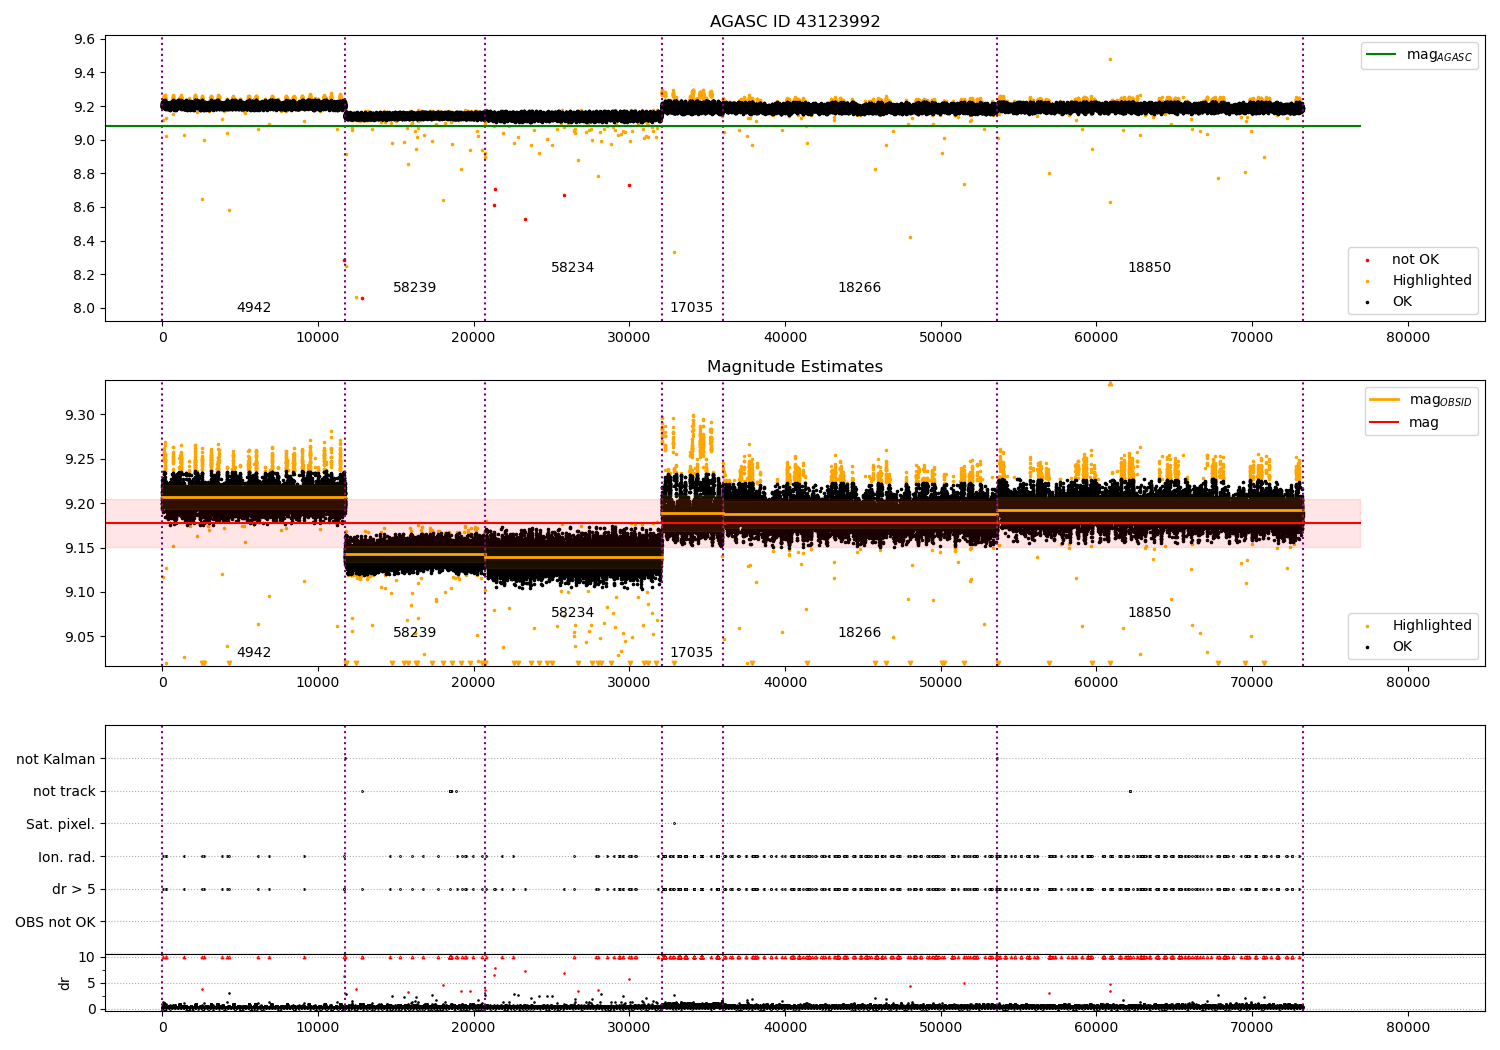
Task: Click the y-axis tick 10 beside the dr strip
Action: [x=87, y=958]
